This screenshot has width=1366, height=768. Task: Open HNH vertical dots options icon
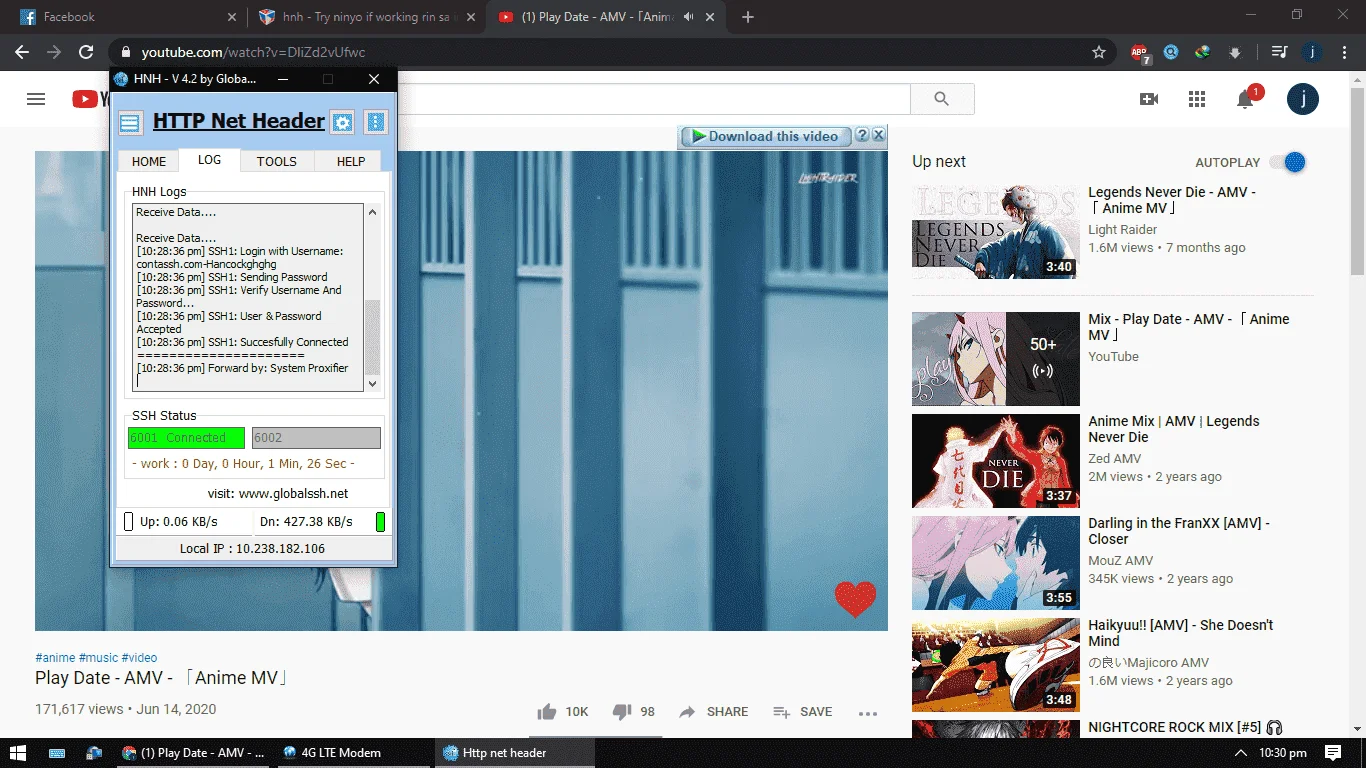coord(376,122)
